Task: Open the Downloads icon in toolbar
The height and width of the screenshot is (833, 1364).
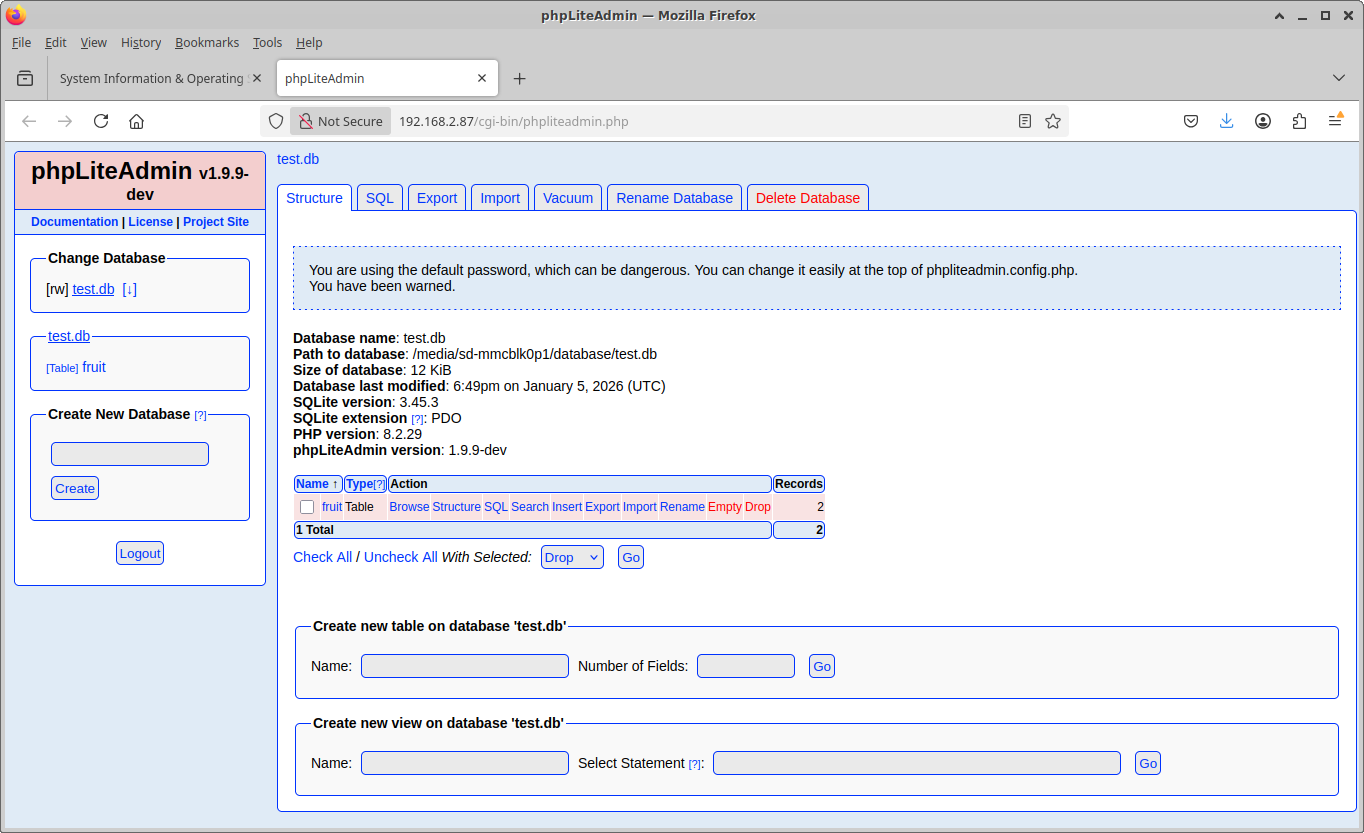Action: click(1227, 121)
